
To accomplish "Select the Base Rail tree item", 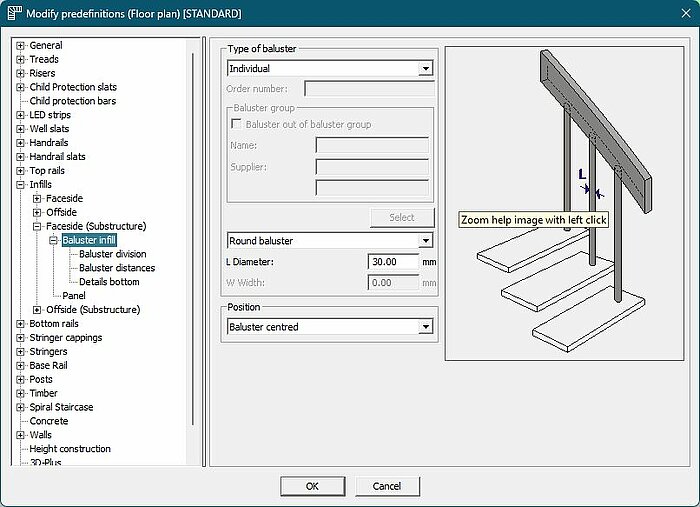I will tap(48, 366).
